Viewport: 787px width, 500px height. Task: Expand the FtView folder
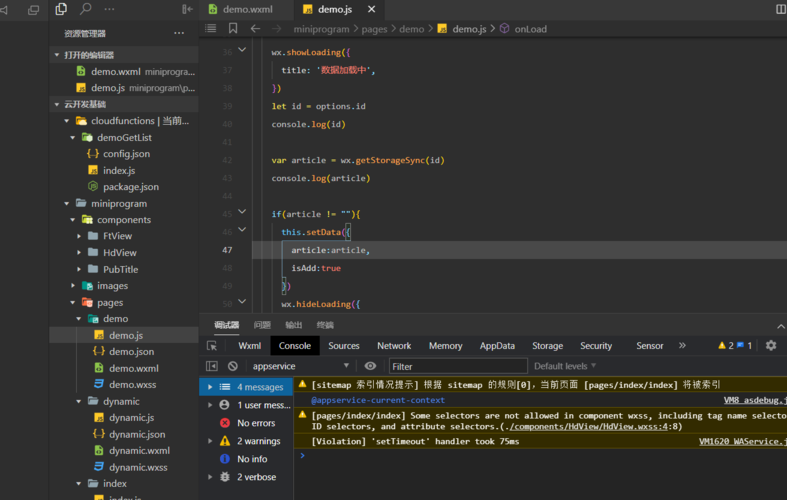79,236
